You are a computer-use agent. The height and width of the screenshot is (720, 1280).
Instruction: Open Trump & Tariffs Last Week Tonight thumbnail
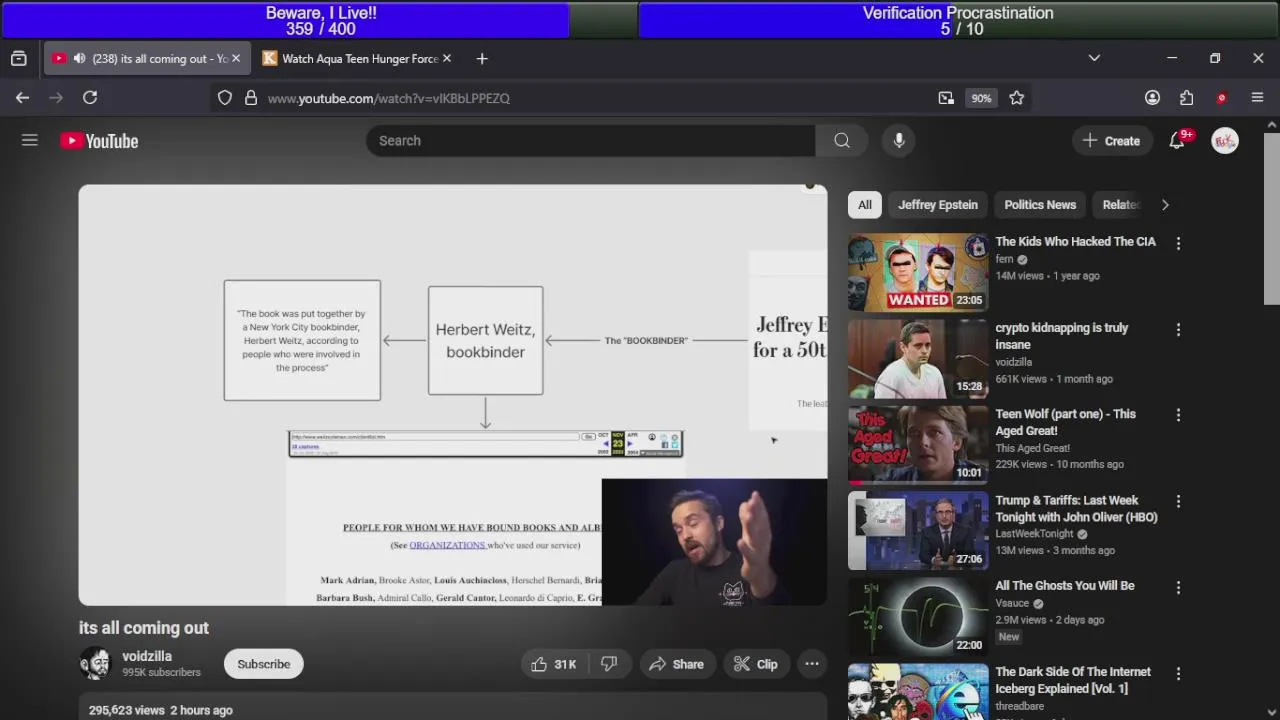click(918, 530)
